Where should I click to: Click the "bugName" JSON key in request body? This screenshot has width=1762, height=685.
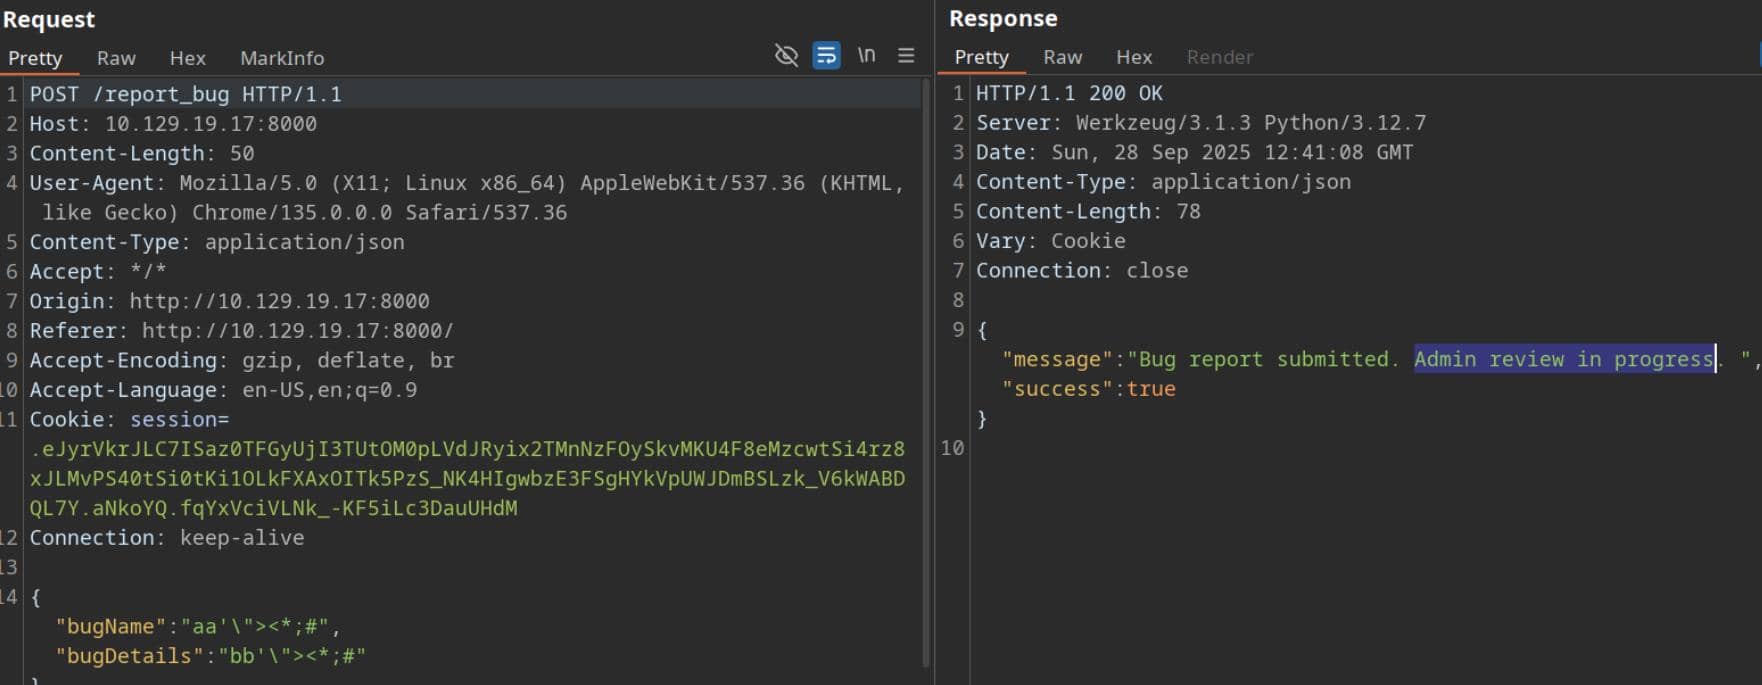[110, 626]
